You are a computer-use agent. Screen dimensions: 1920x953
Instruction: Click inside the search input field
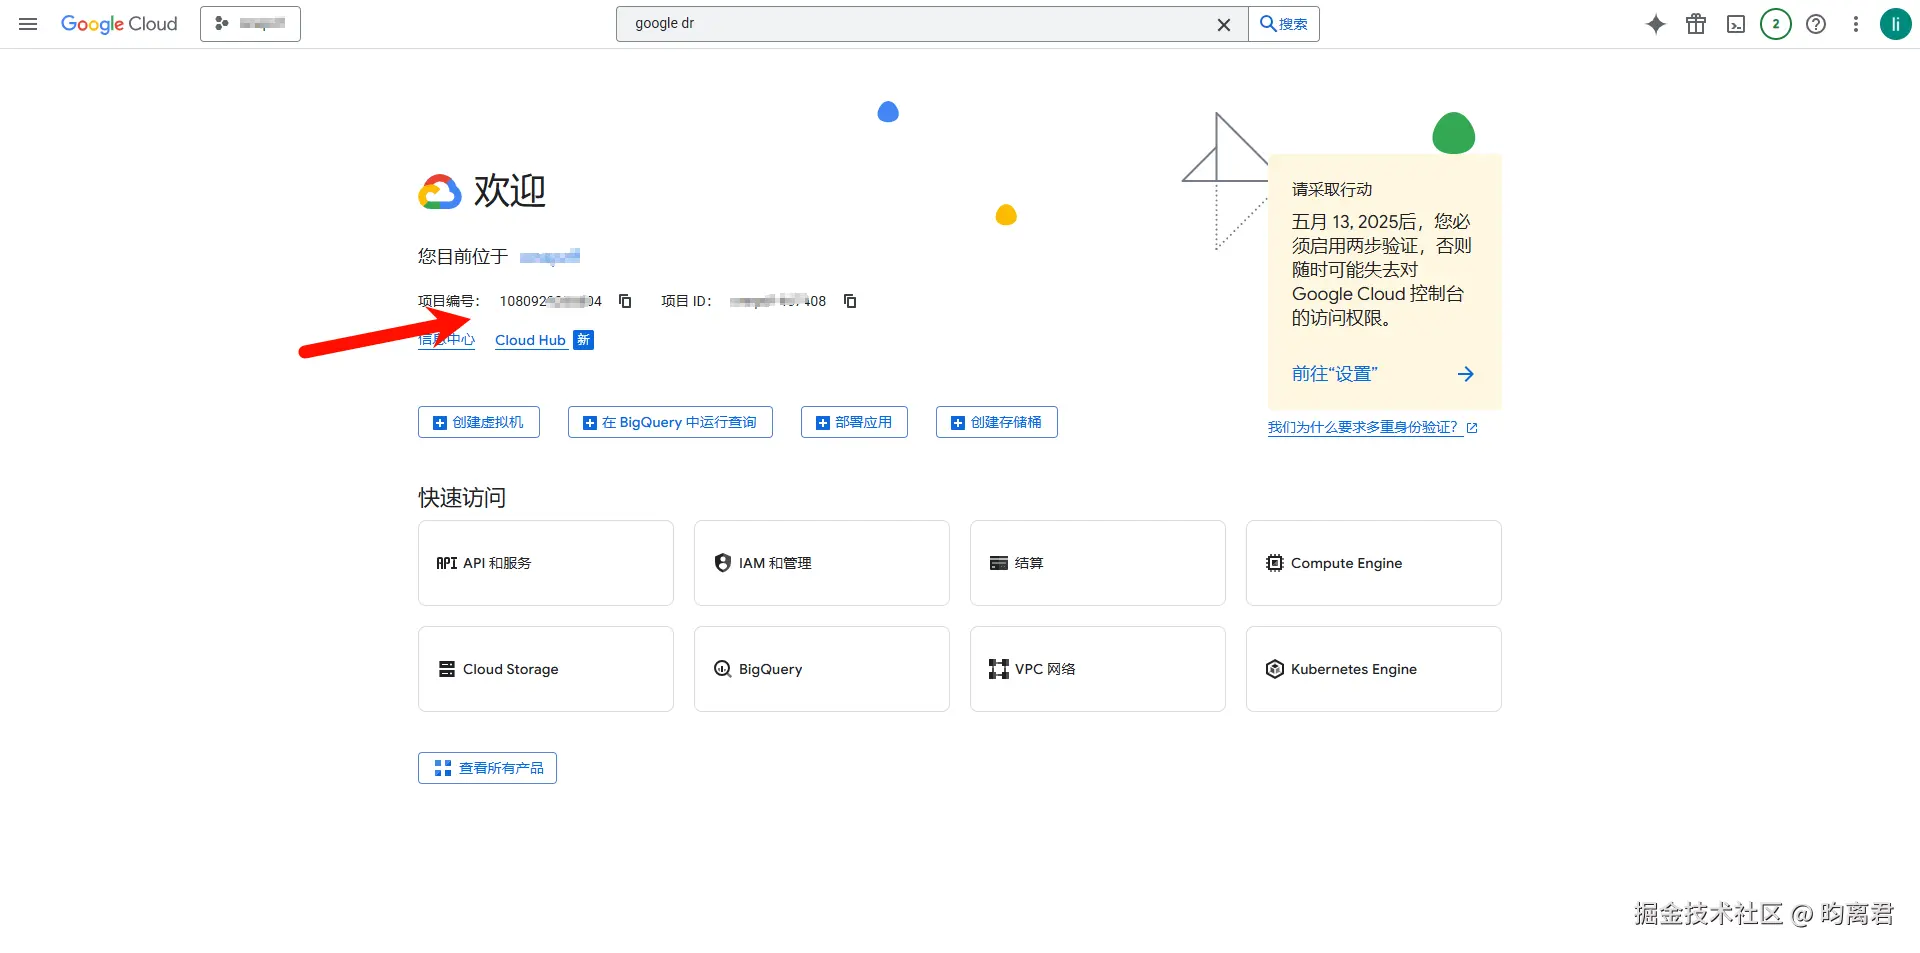pyautogui.click(x=900, y=23)
